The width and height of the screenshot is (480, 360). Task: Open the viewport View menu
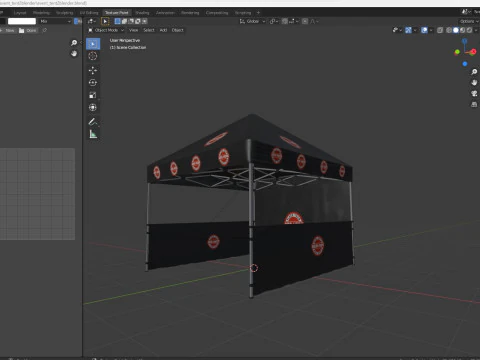(x=133, y=30)
